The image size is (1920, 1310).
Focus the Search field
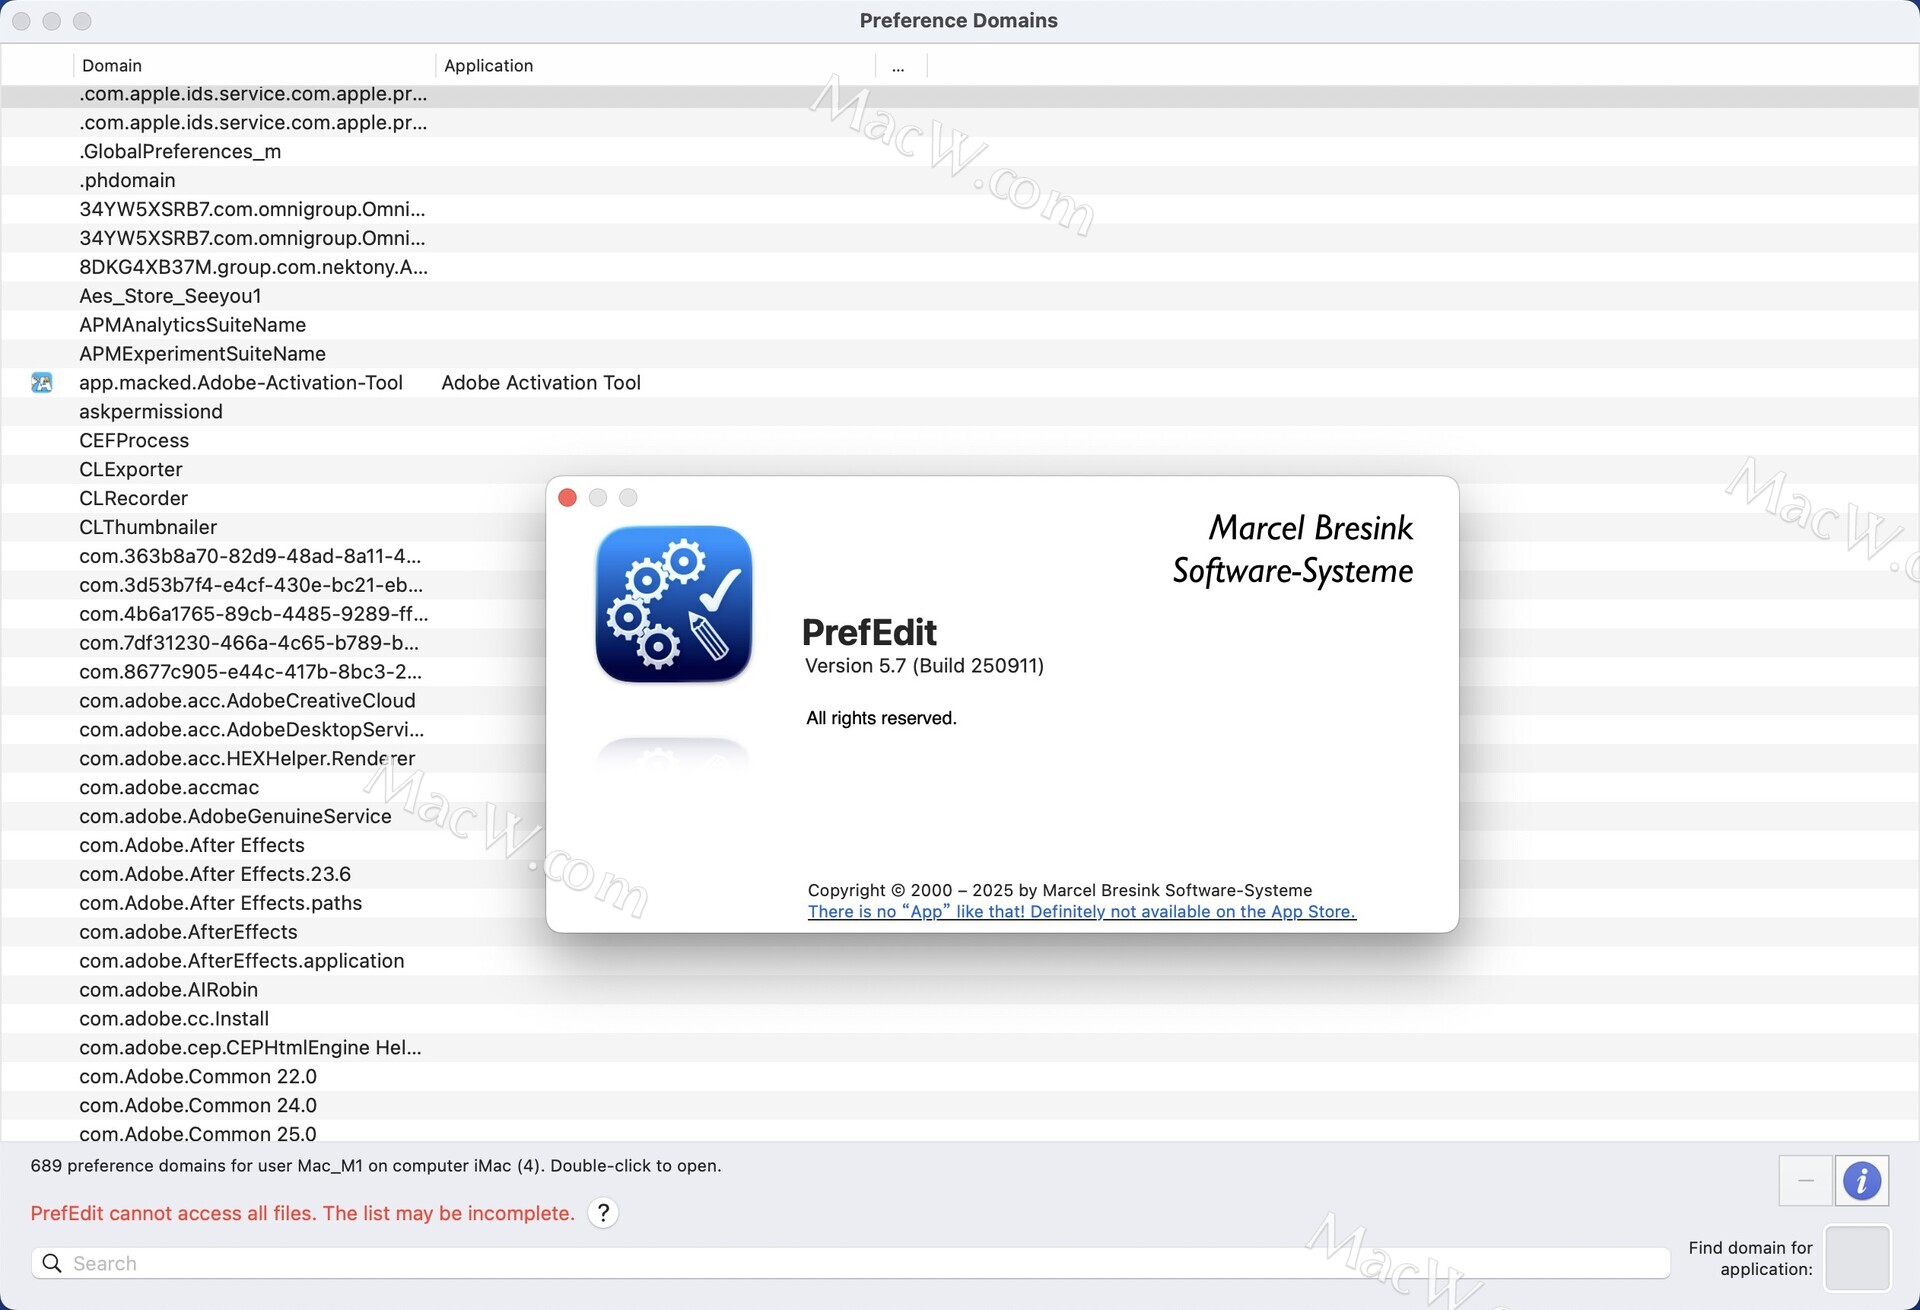851,1264
